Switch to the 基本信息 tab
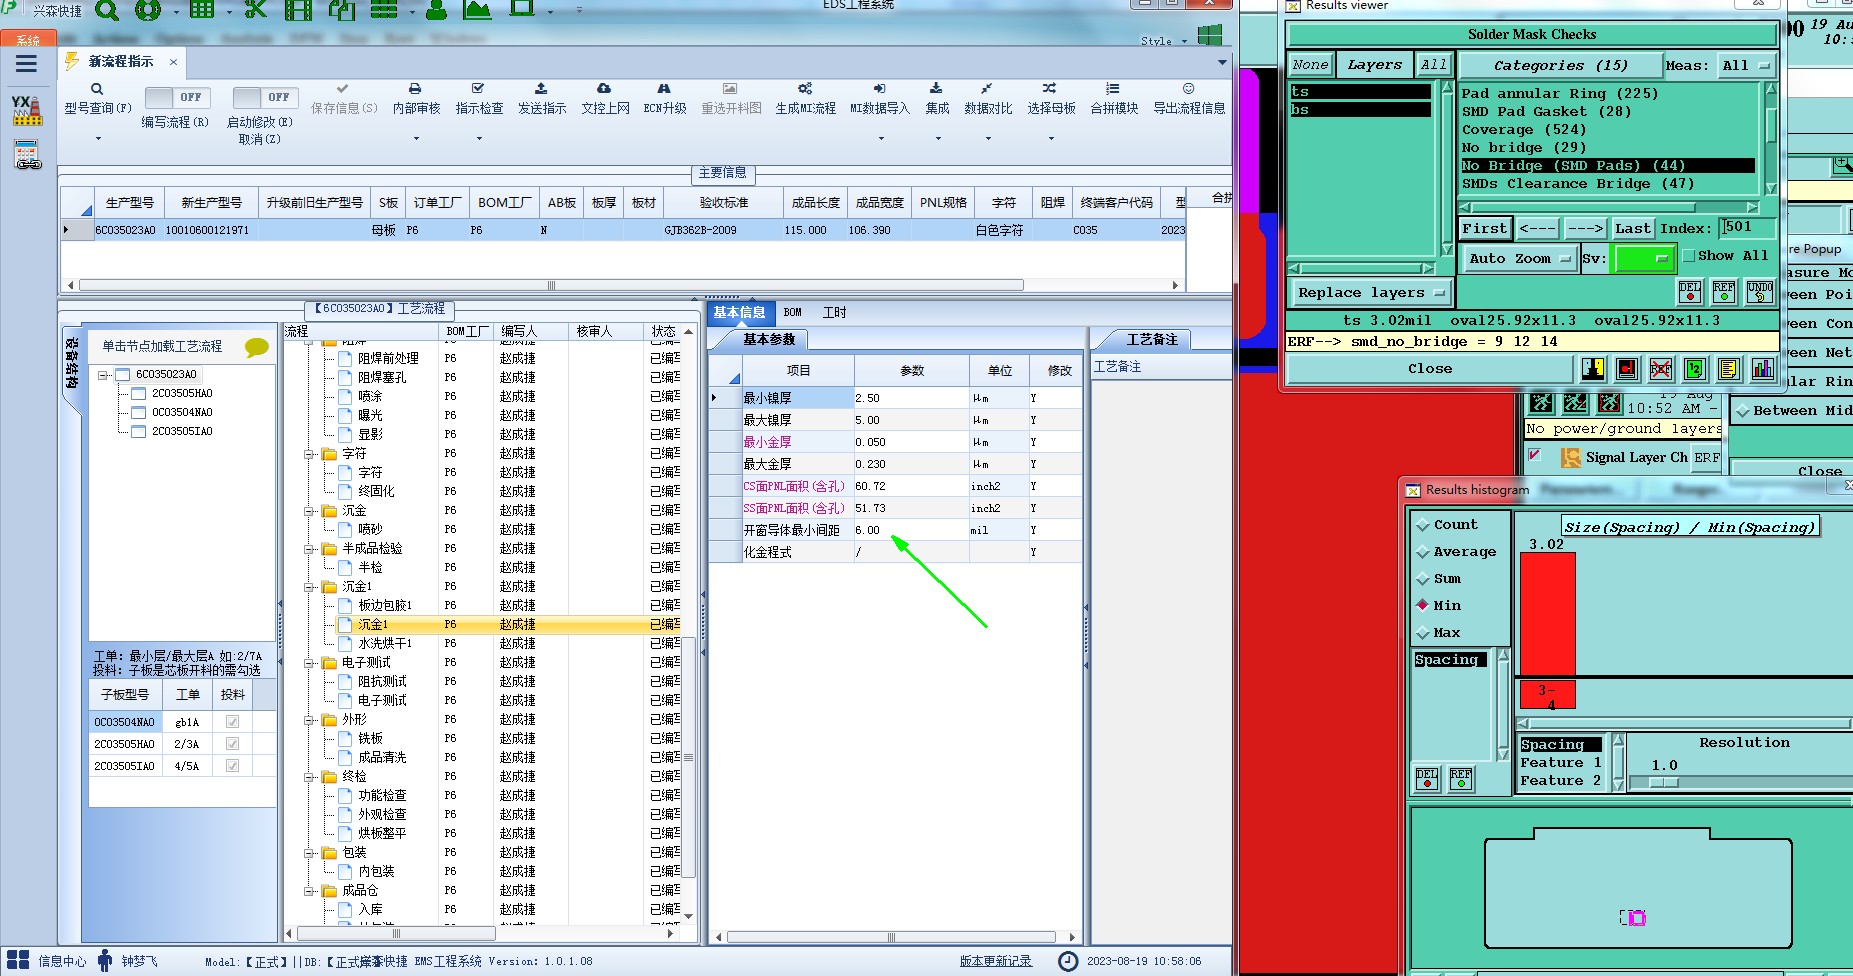 click(x=739, y=313)
